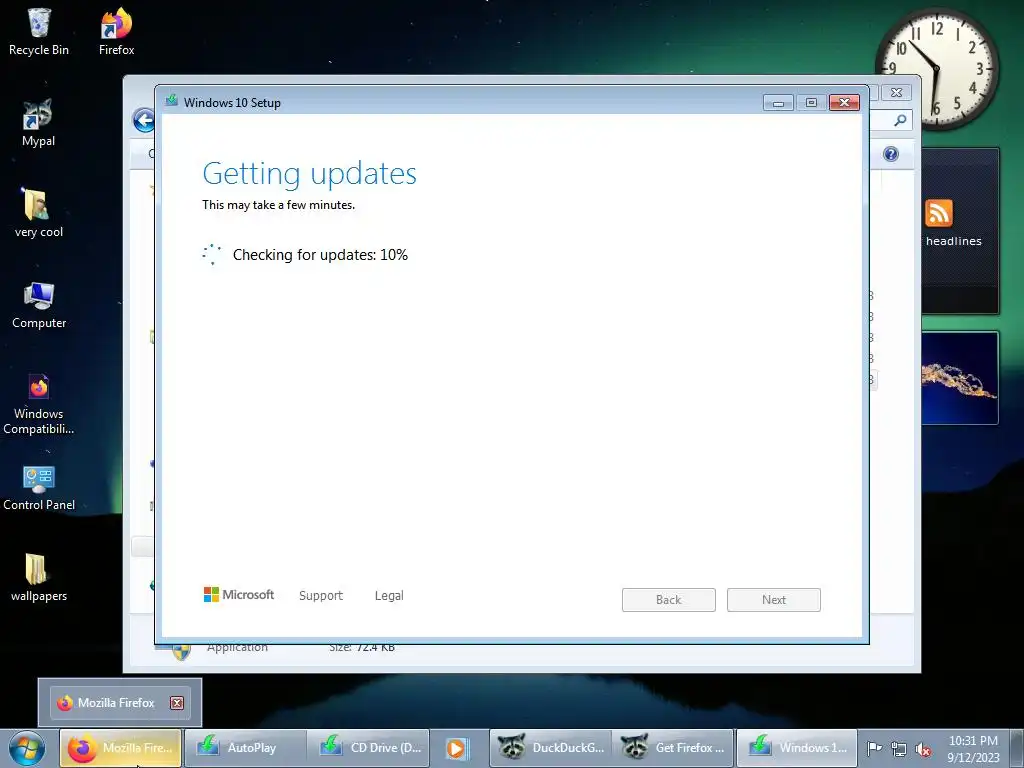The width and height of the screenshot is (1024, 768).
Task: Select the Control Panel desktop icon
Action: pyautogui.click(x=39, y=488)
